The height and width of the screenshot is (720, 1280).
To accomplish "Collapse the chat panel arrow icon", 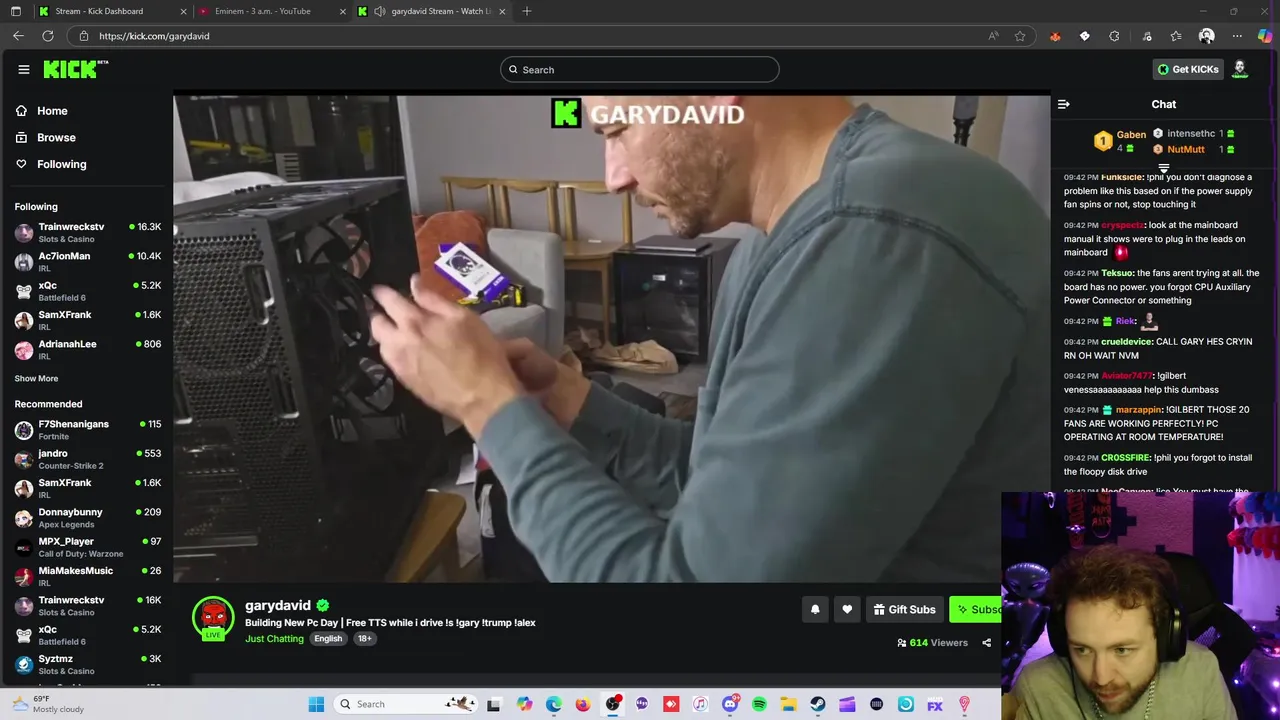I will 1064,104.
